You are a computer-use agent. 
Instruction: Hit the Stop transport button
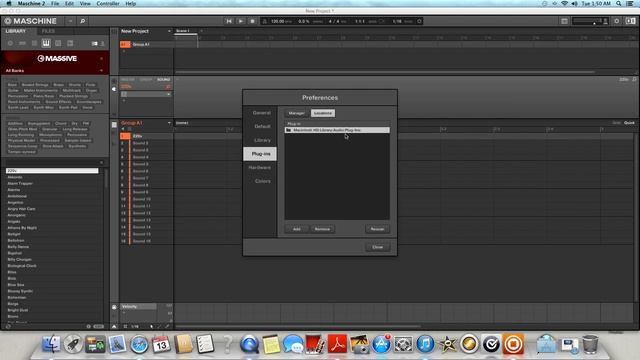click(253, 21)
